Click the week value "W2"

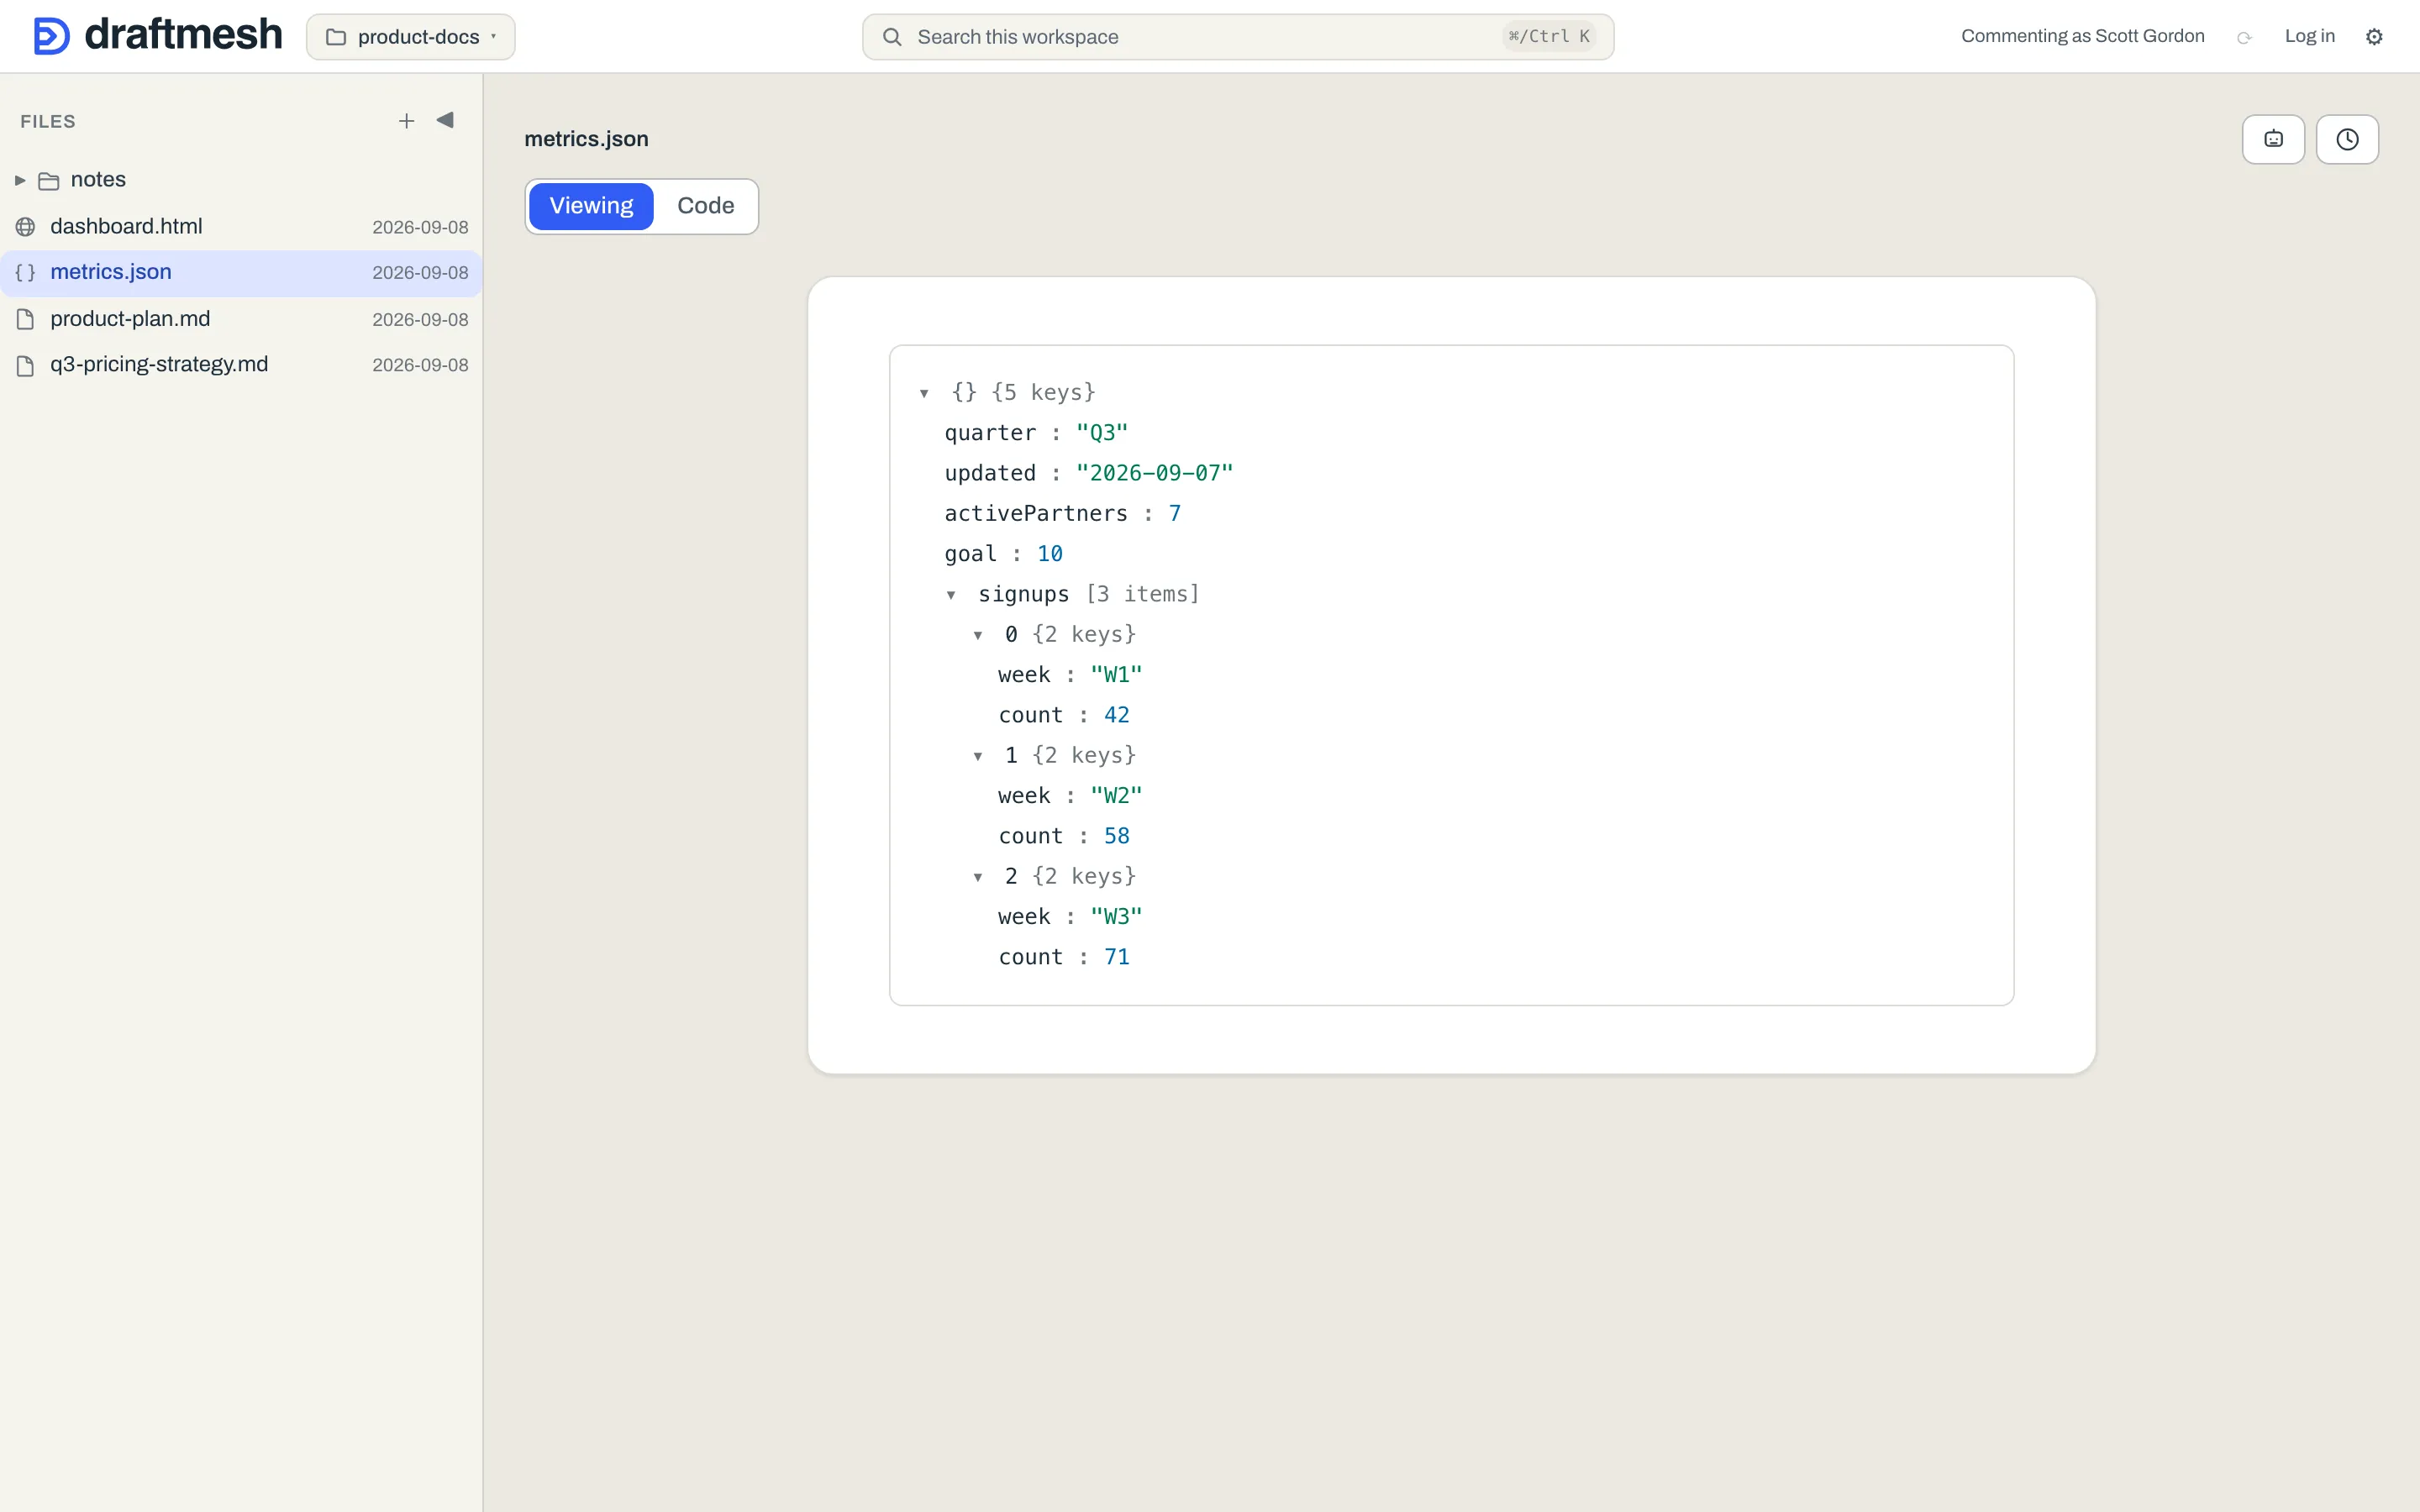1116,796
